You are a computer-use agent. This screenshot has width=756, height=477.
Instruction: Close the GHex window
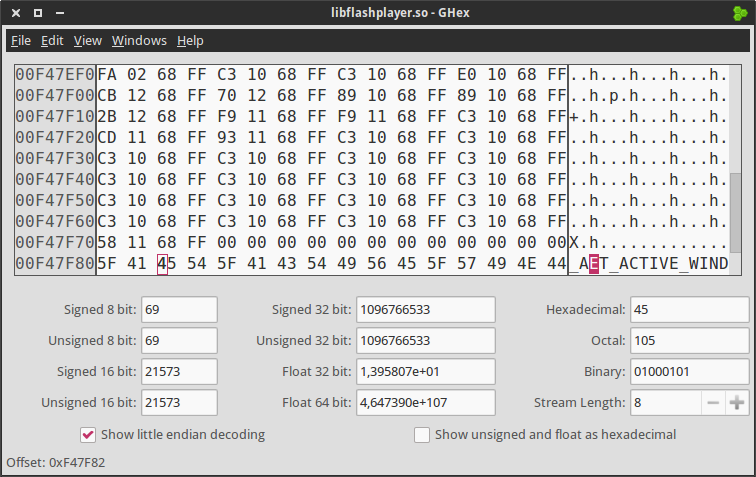[16, 13]
